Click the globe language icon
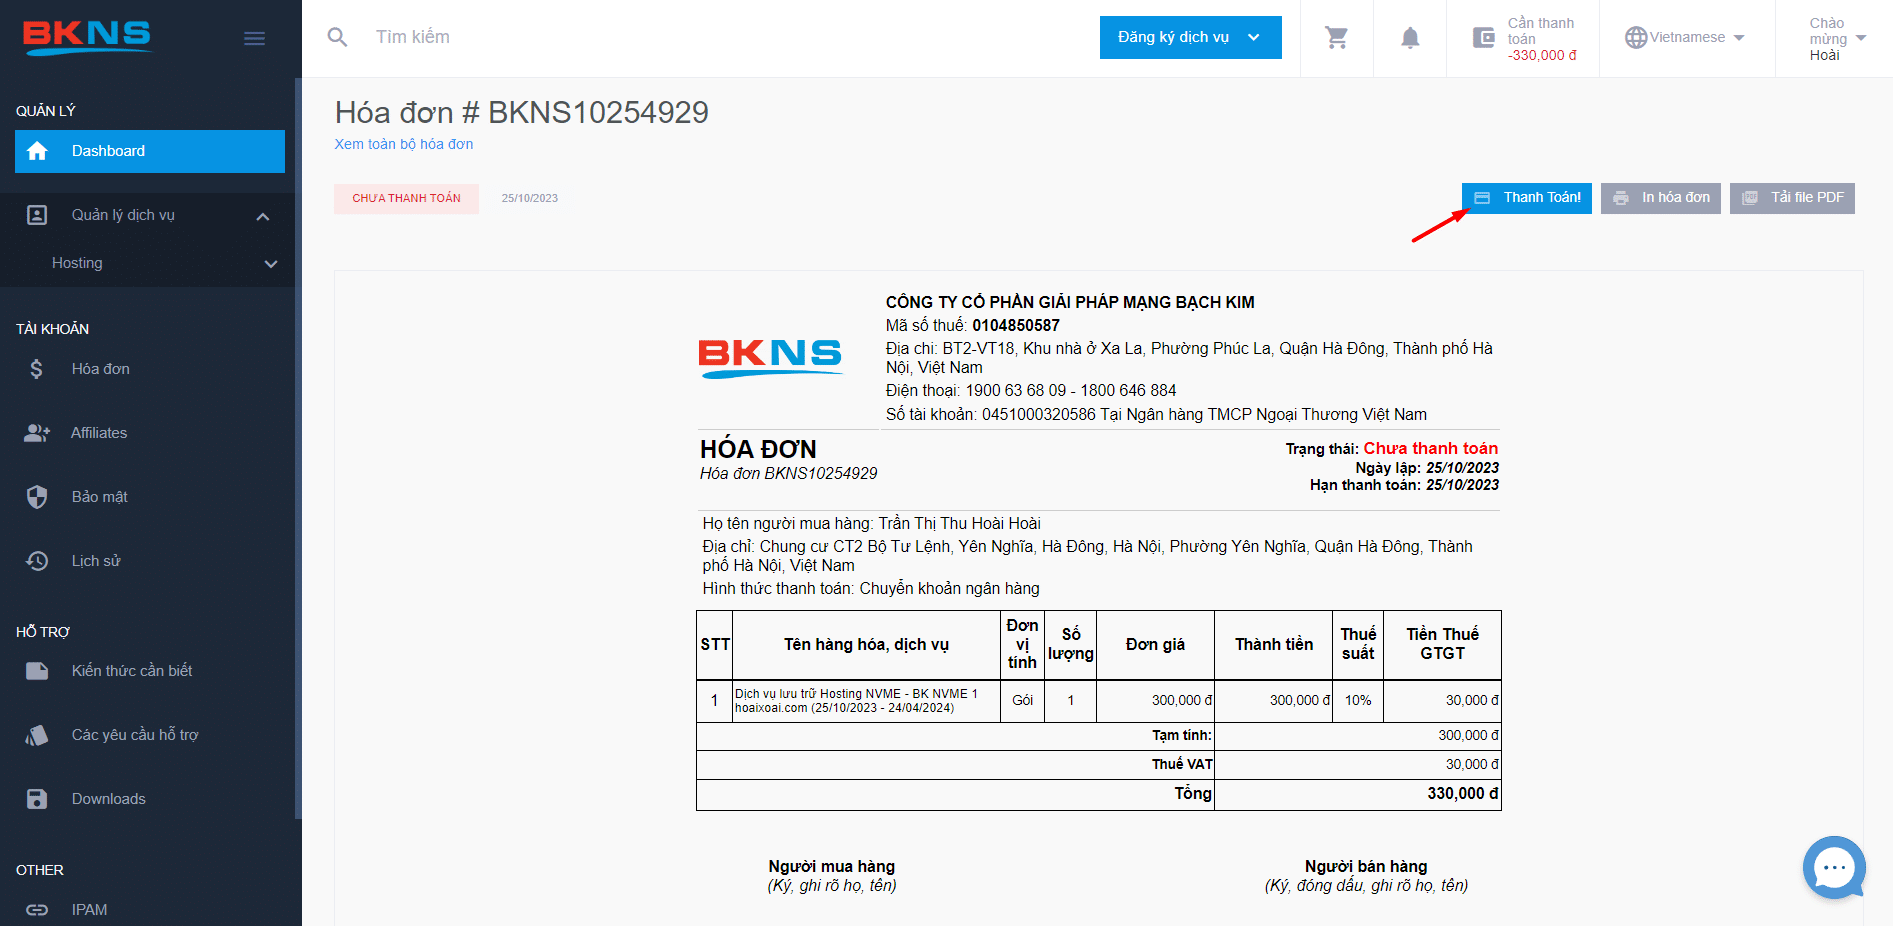The width and height of the screenshot is (1893, 926). [1636, 38]
